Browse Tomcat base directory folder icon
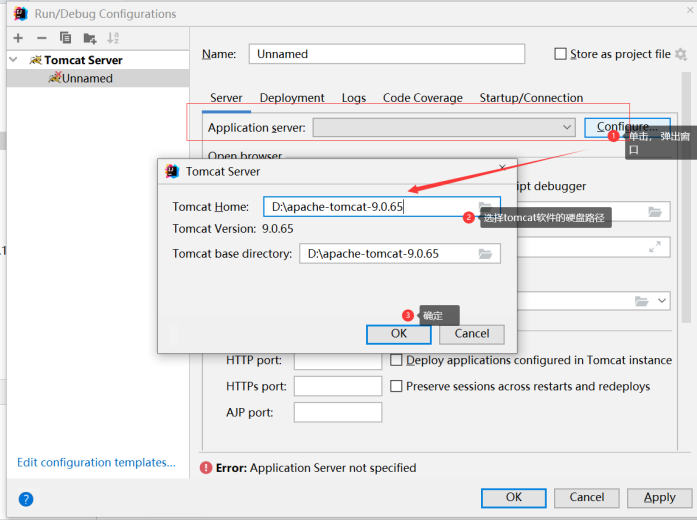 [x=485, y=254]
